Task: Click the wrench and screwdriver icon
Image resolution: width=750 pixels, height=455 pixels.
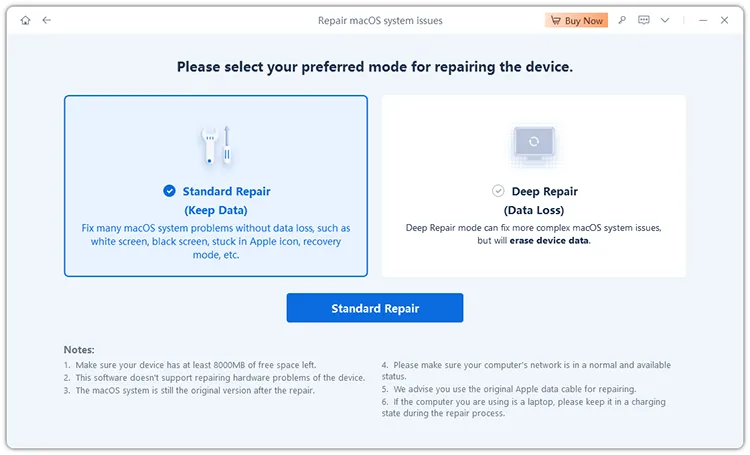Action: pos(216,146)
